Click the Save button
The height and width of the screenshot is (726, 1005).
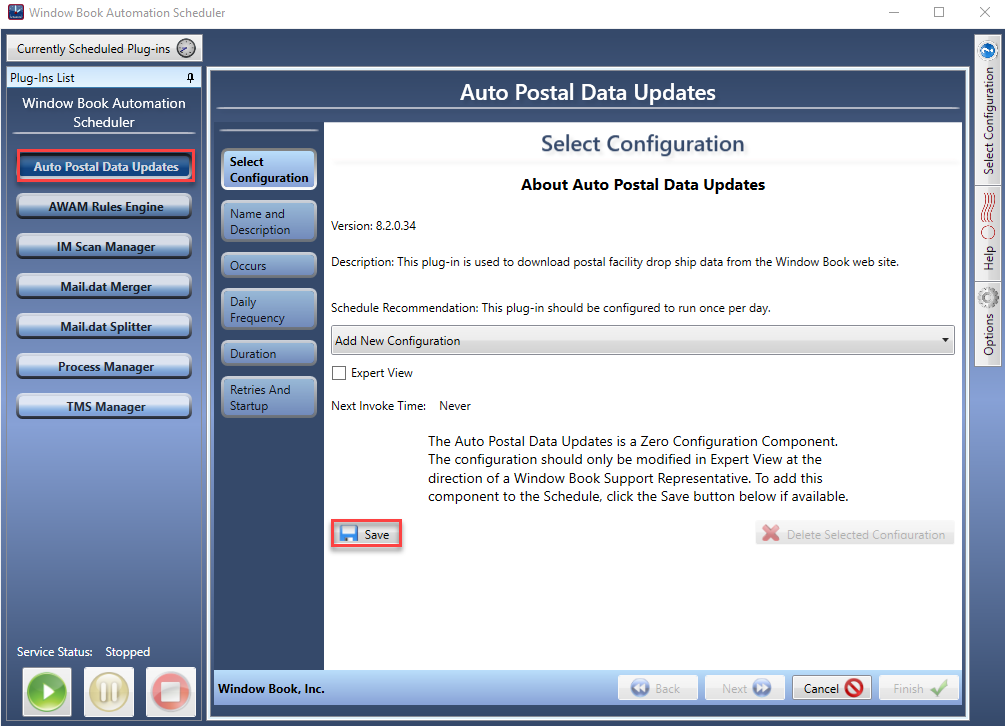(367, 534)
